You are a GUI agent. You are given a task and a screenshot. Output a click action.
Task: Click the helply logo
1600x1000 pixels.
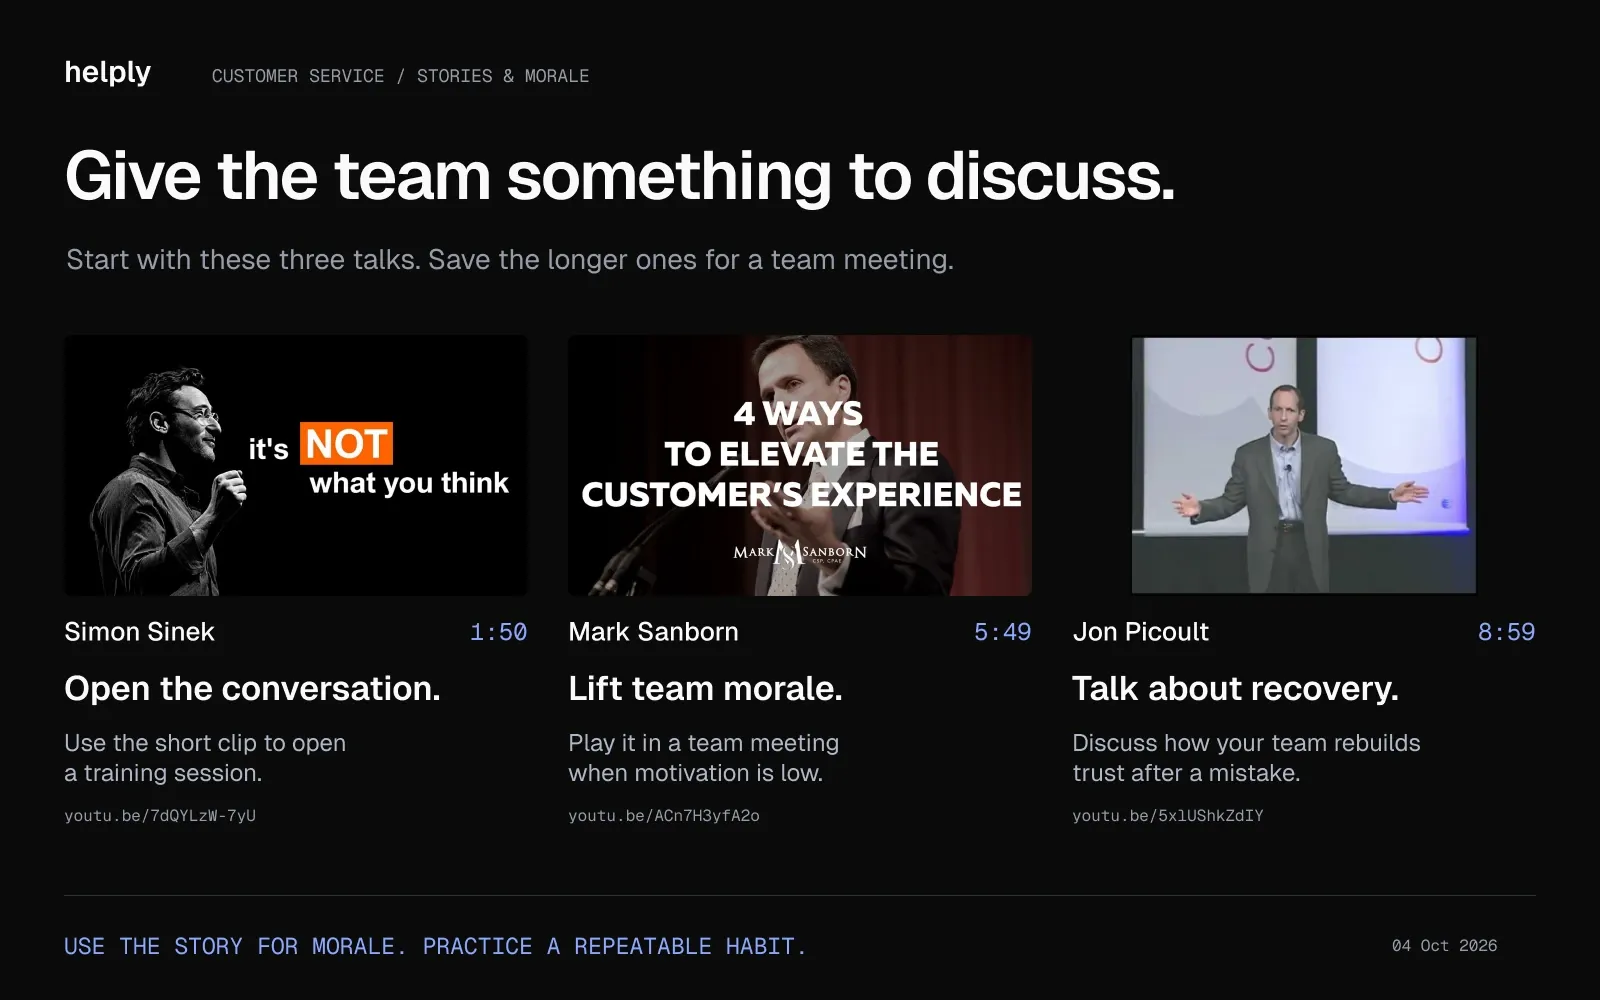click(x=108, y=73)
